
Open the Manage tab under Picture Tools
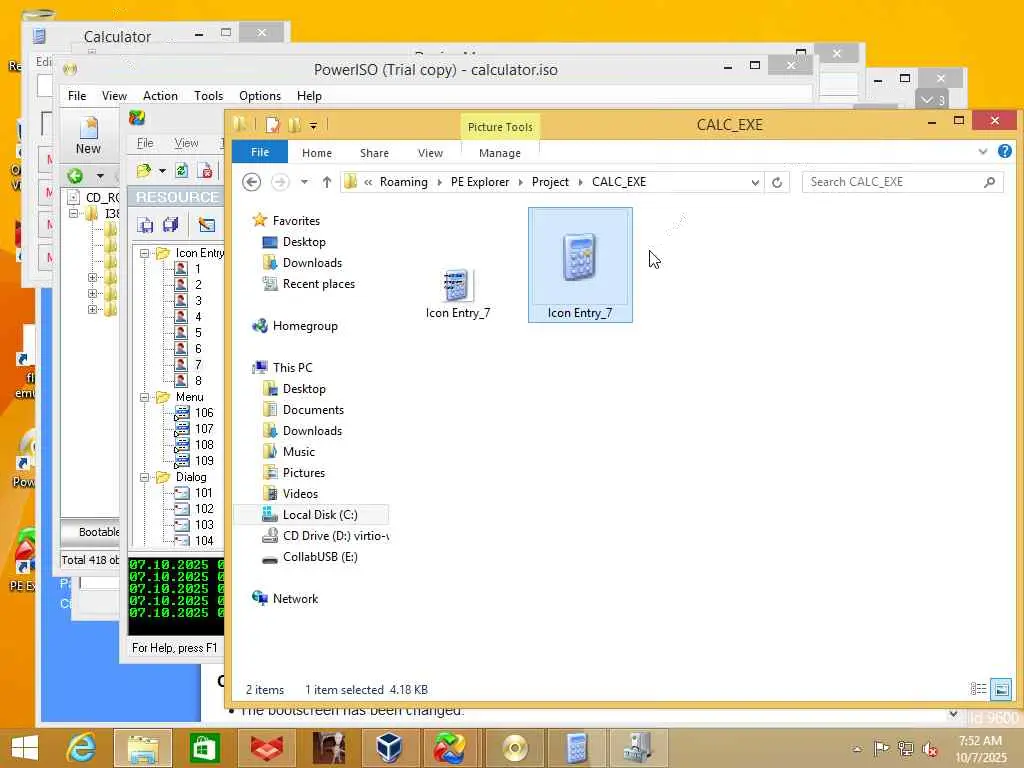(x=500, y=153)
